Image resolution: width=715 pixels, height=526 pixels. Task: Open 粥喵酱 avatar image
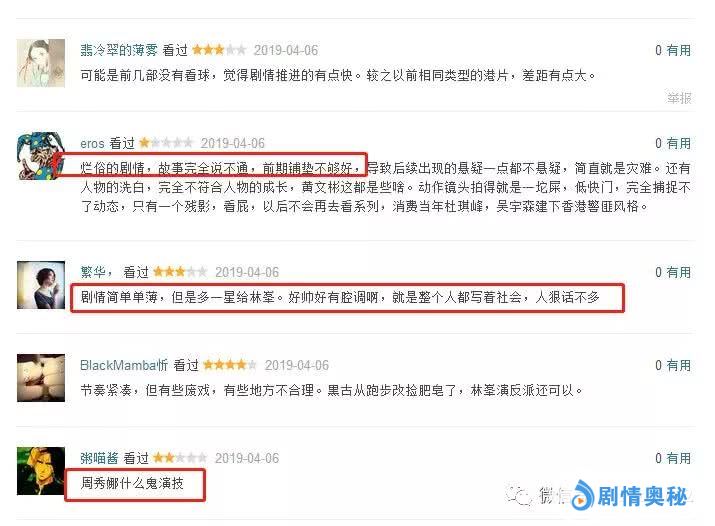pyautogui.click(x=41, y=471)
